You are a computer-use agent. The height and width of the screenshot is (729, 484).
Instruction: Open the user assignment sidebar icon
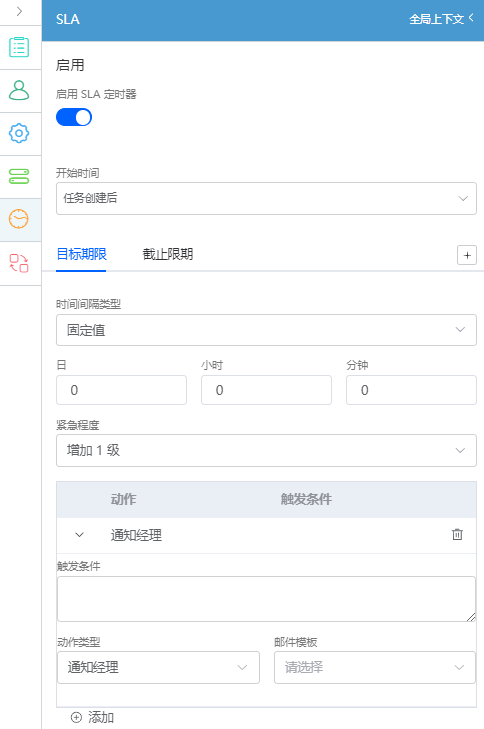point(19,90)
